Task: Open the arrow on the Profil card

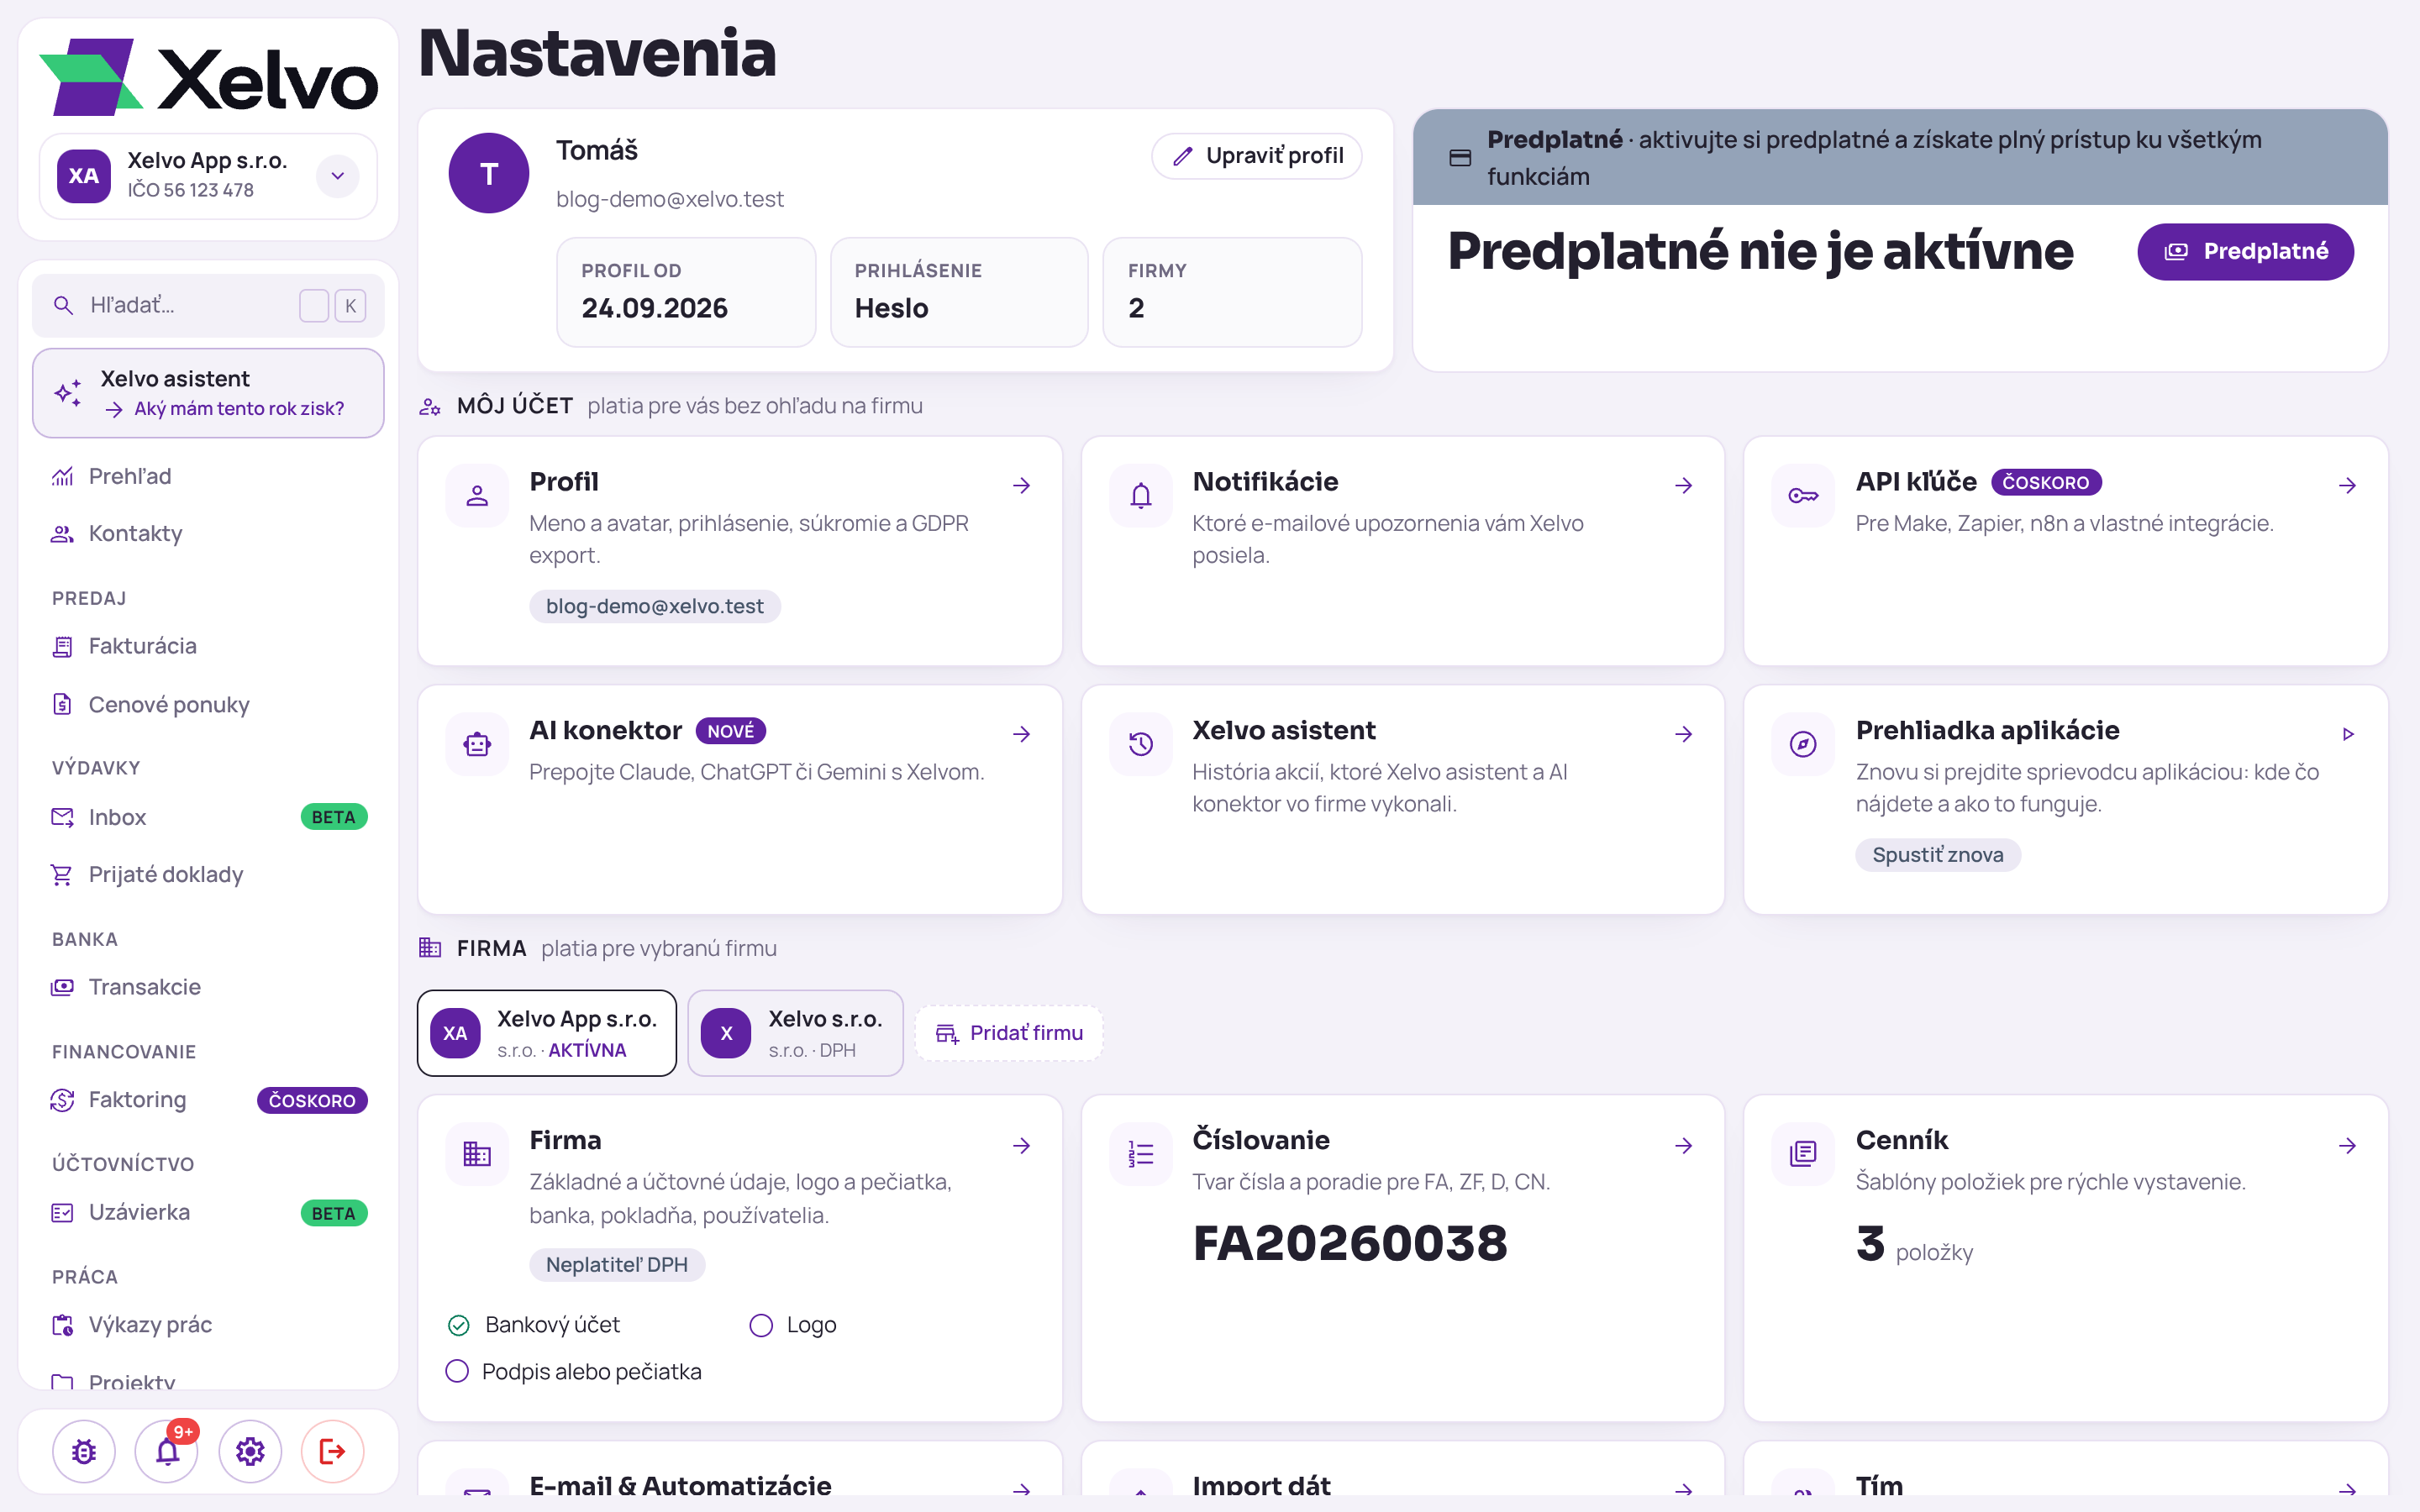Action: click(1021, 485)
